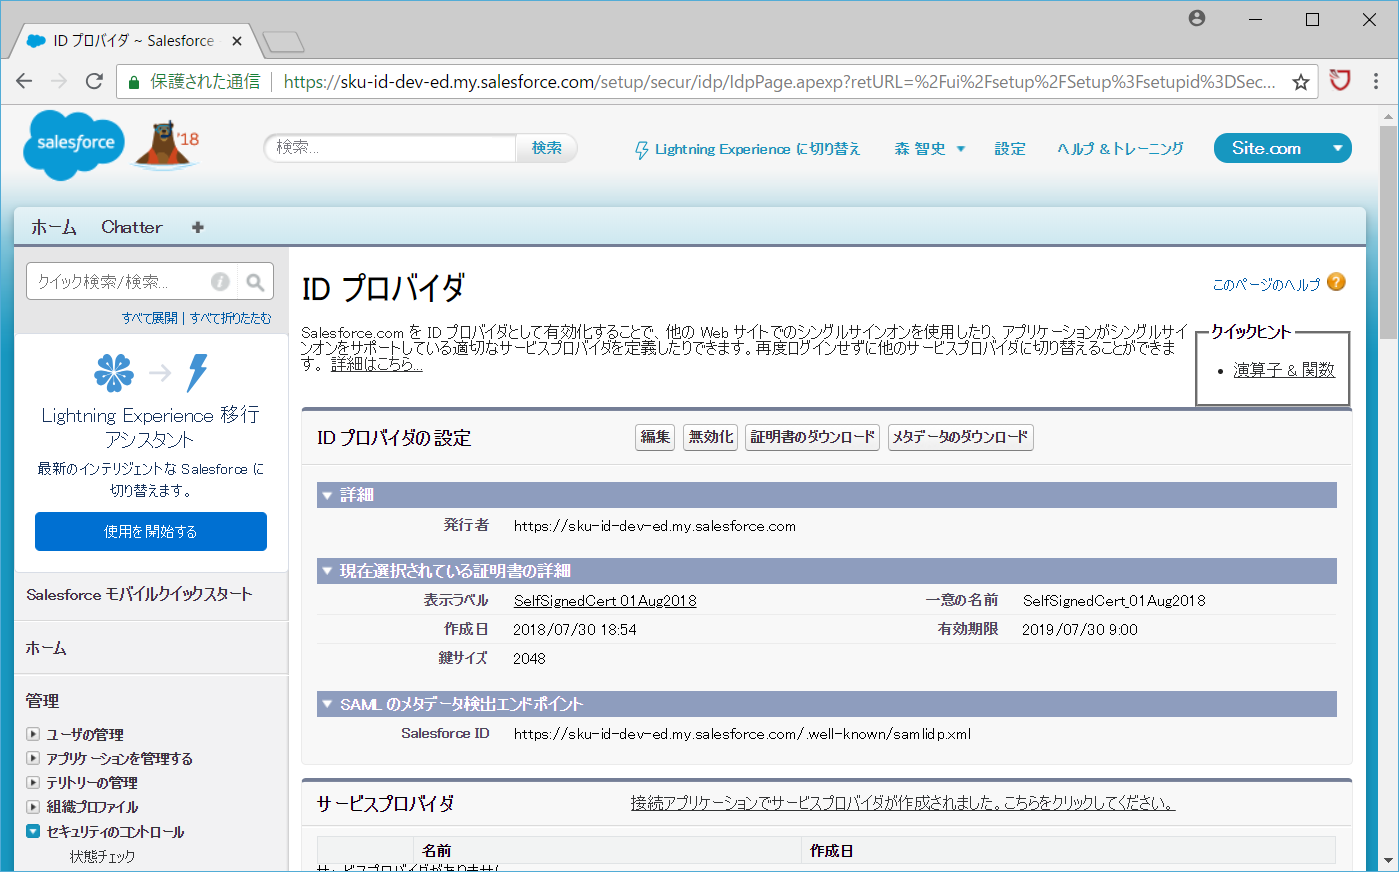Viewport: 1399px width, 872px height.
Task: Bookmark this page with the star icon
Action: click(x=1300, y=82)
